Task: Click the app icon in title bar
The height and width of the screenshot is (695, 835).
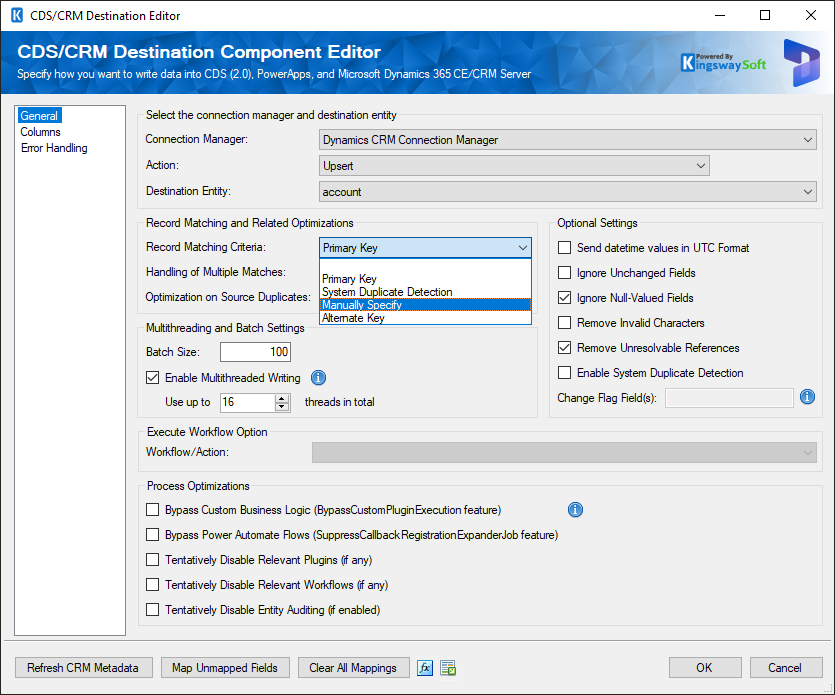Action: pyautogui.click(x=17, y=15)
